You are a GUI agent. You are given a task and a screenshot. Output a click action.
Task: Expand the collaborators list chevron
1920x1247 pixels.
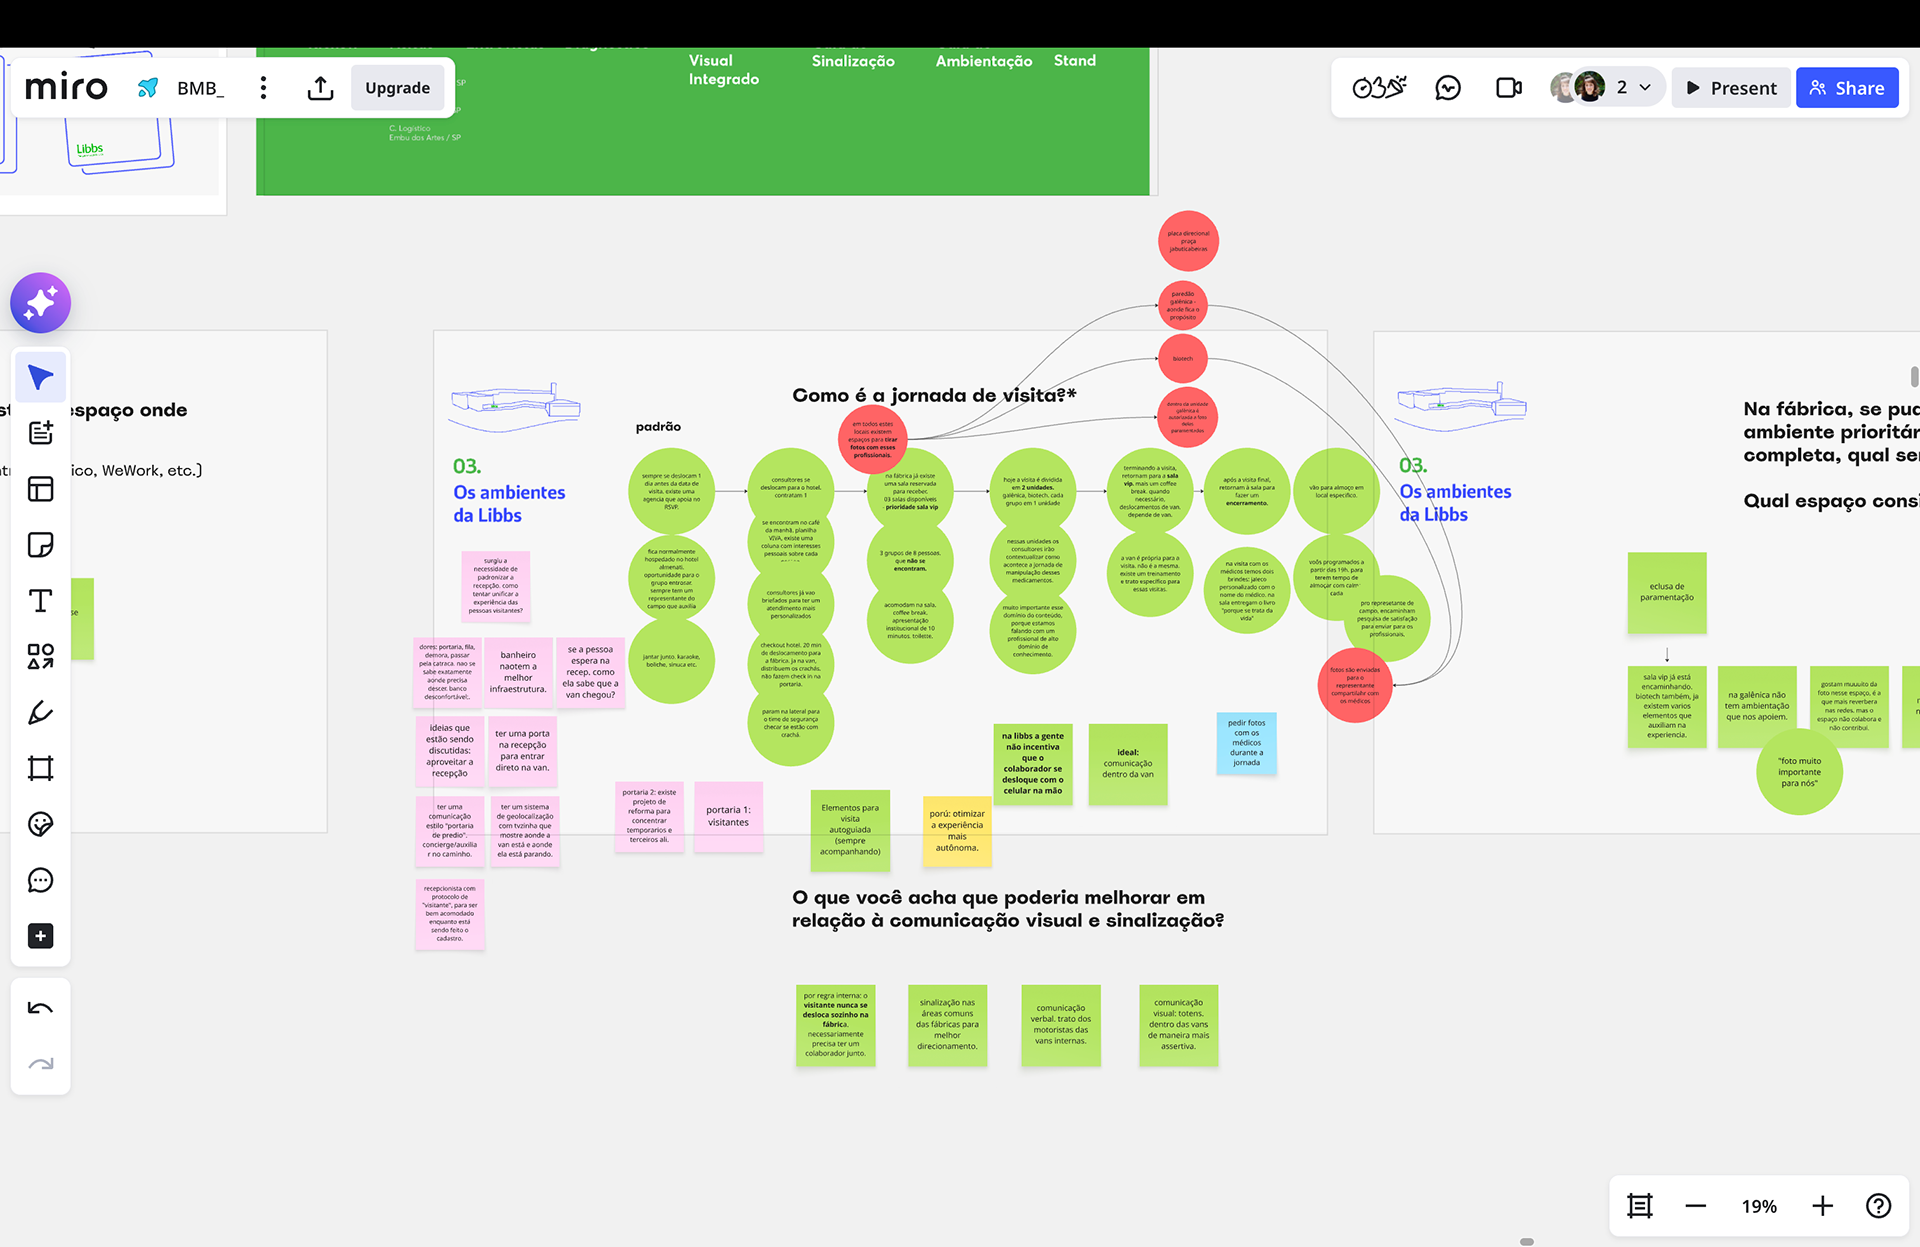[x=1645, y=88]
